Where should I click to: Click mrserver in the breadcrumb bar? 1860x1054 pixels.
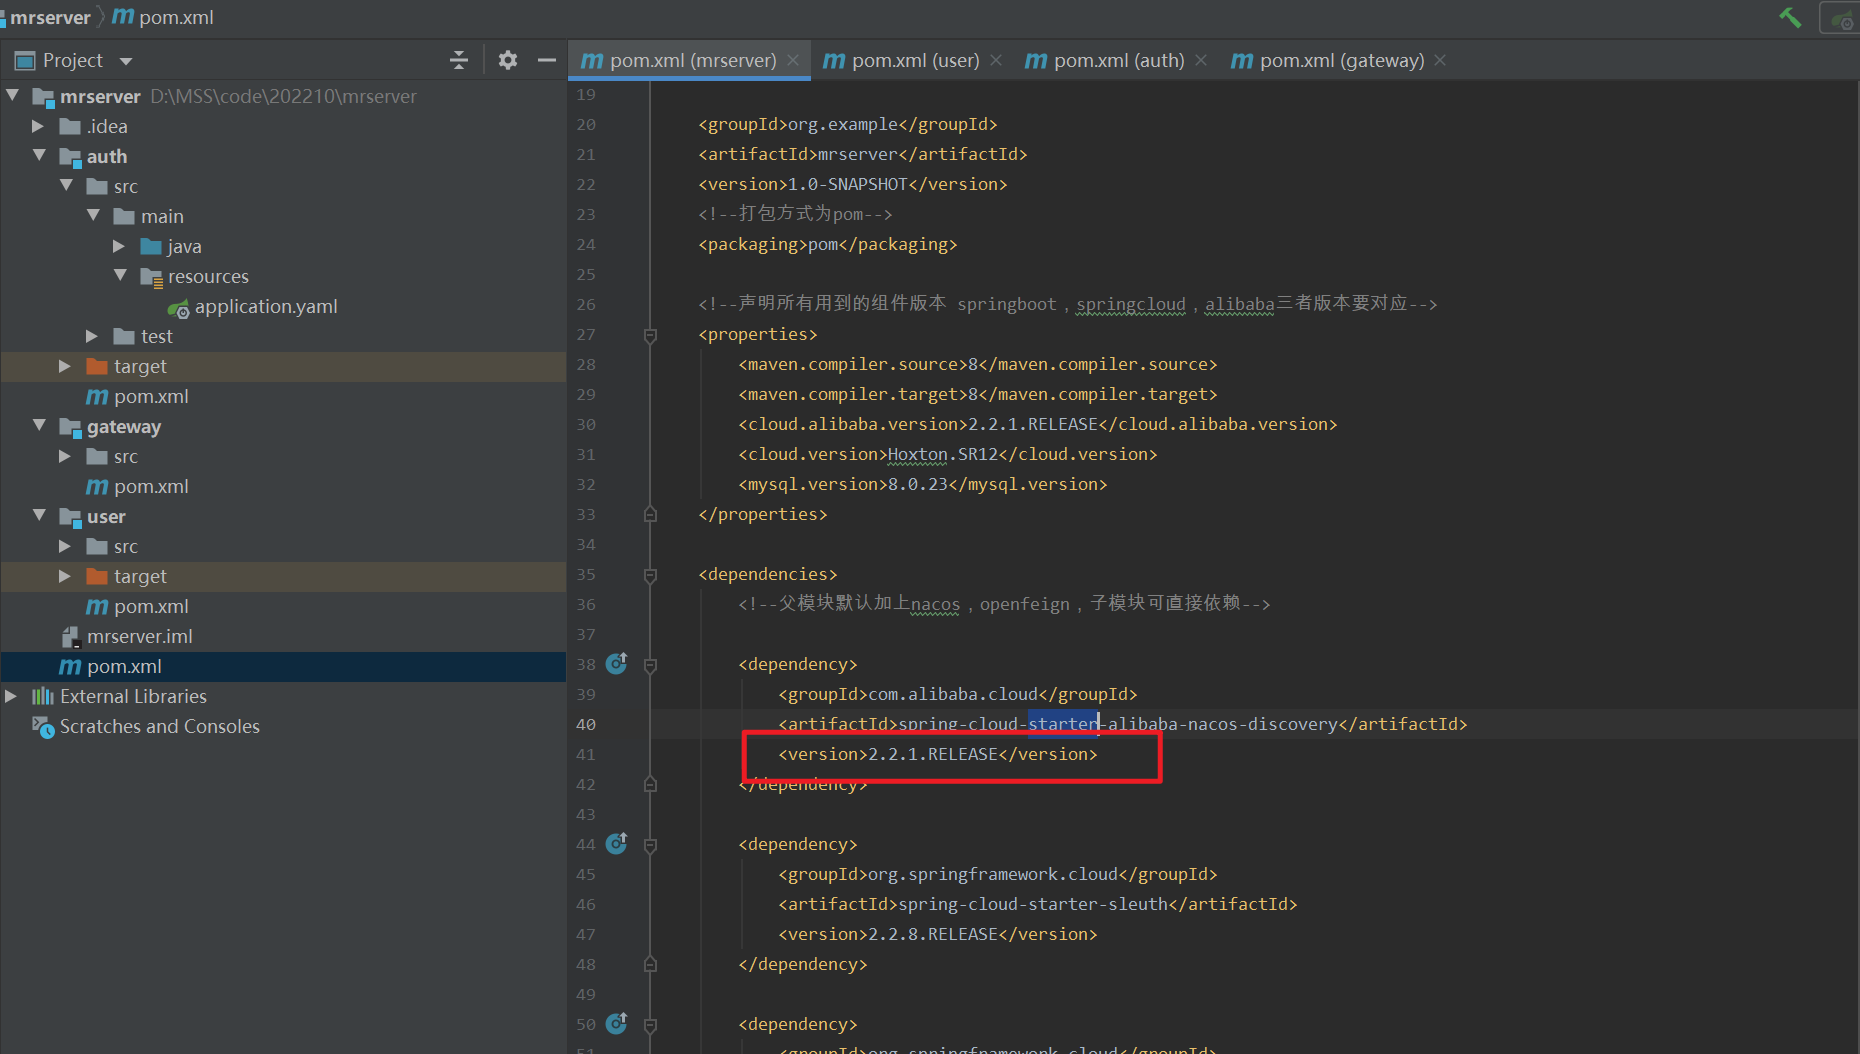tap(50, 17)
